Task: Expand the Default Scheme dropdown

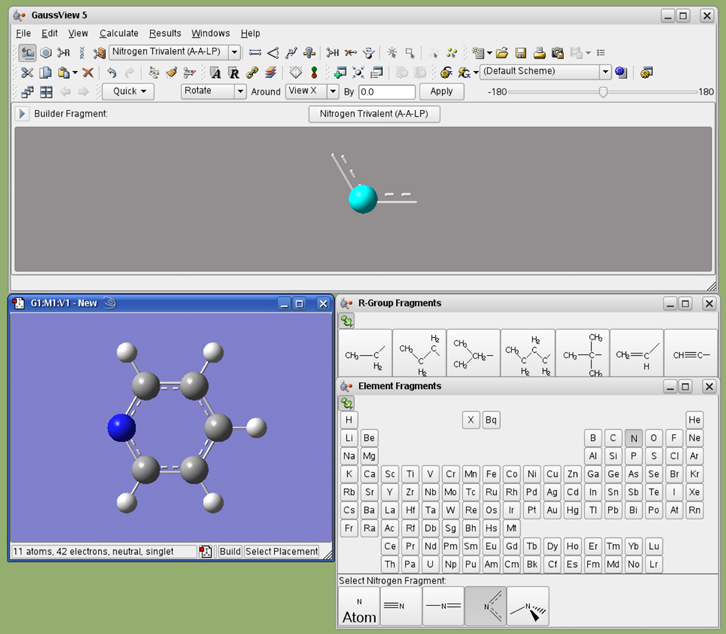Action: click(605, 72)
